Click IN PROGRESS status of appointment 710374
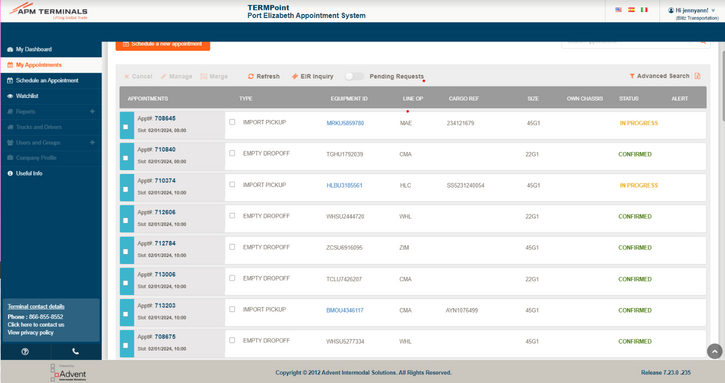Image resolution: width=725 pixels, height=383 pixels. pos(639,185)
